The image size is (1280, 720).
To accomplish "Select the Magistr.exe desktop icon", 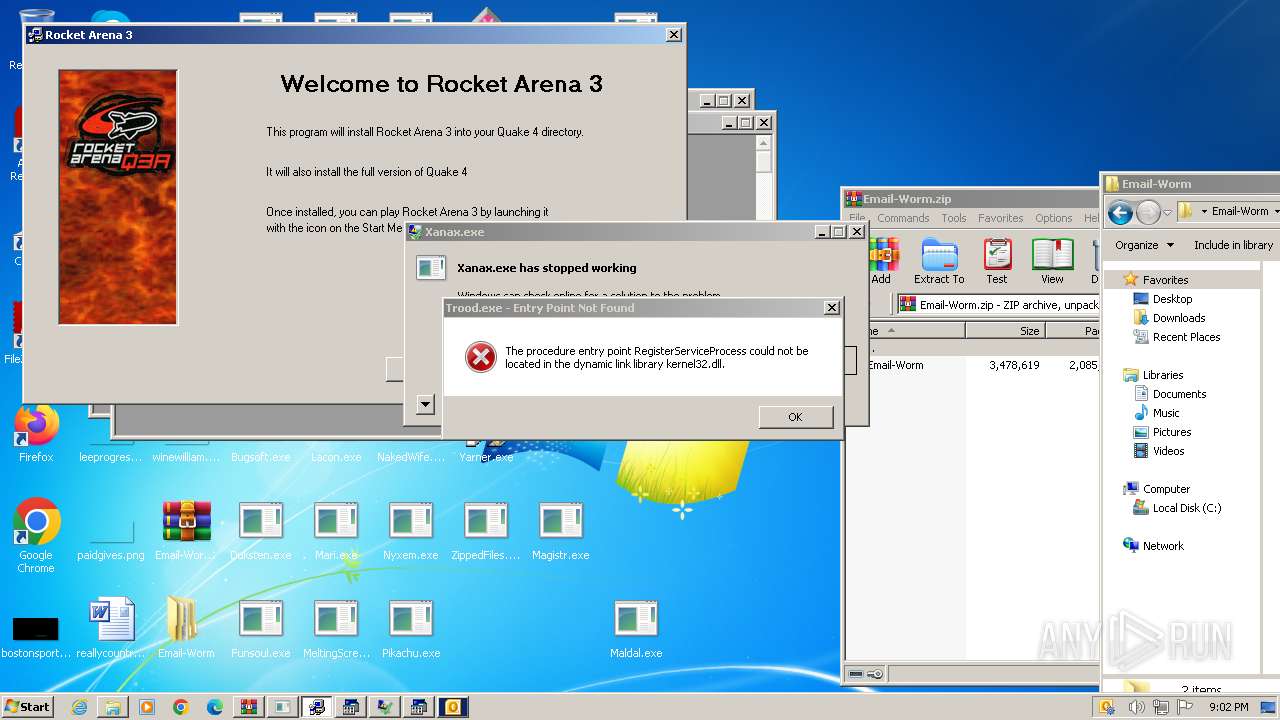I will [x=560, y=531].
